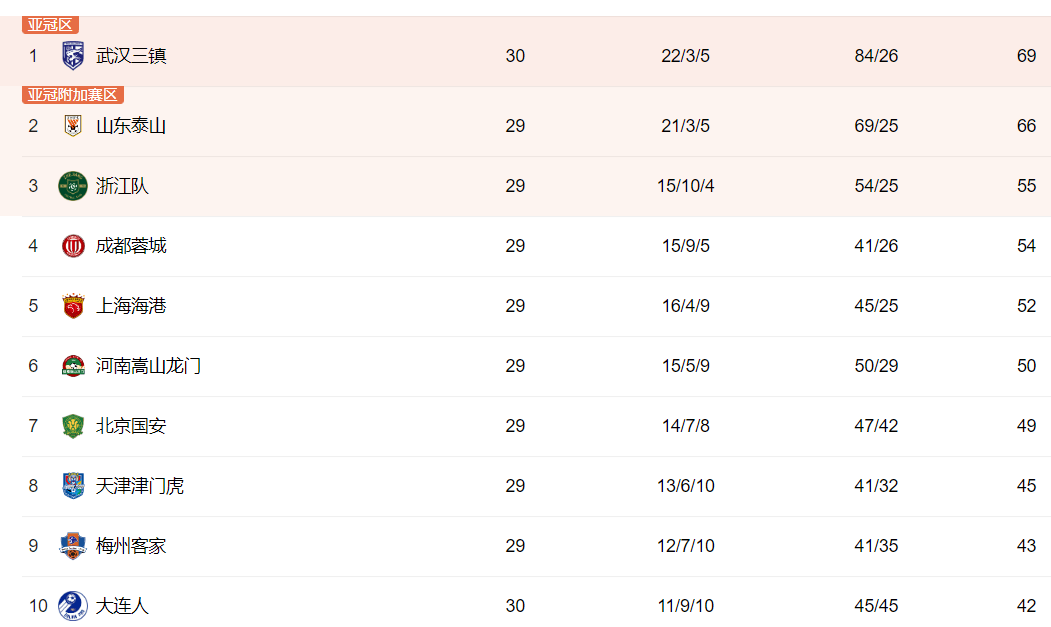Click the Chengdu Rongcheng (成都蓉城) red logo

click(x=73, y=246)
